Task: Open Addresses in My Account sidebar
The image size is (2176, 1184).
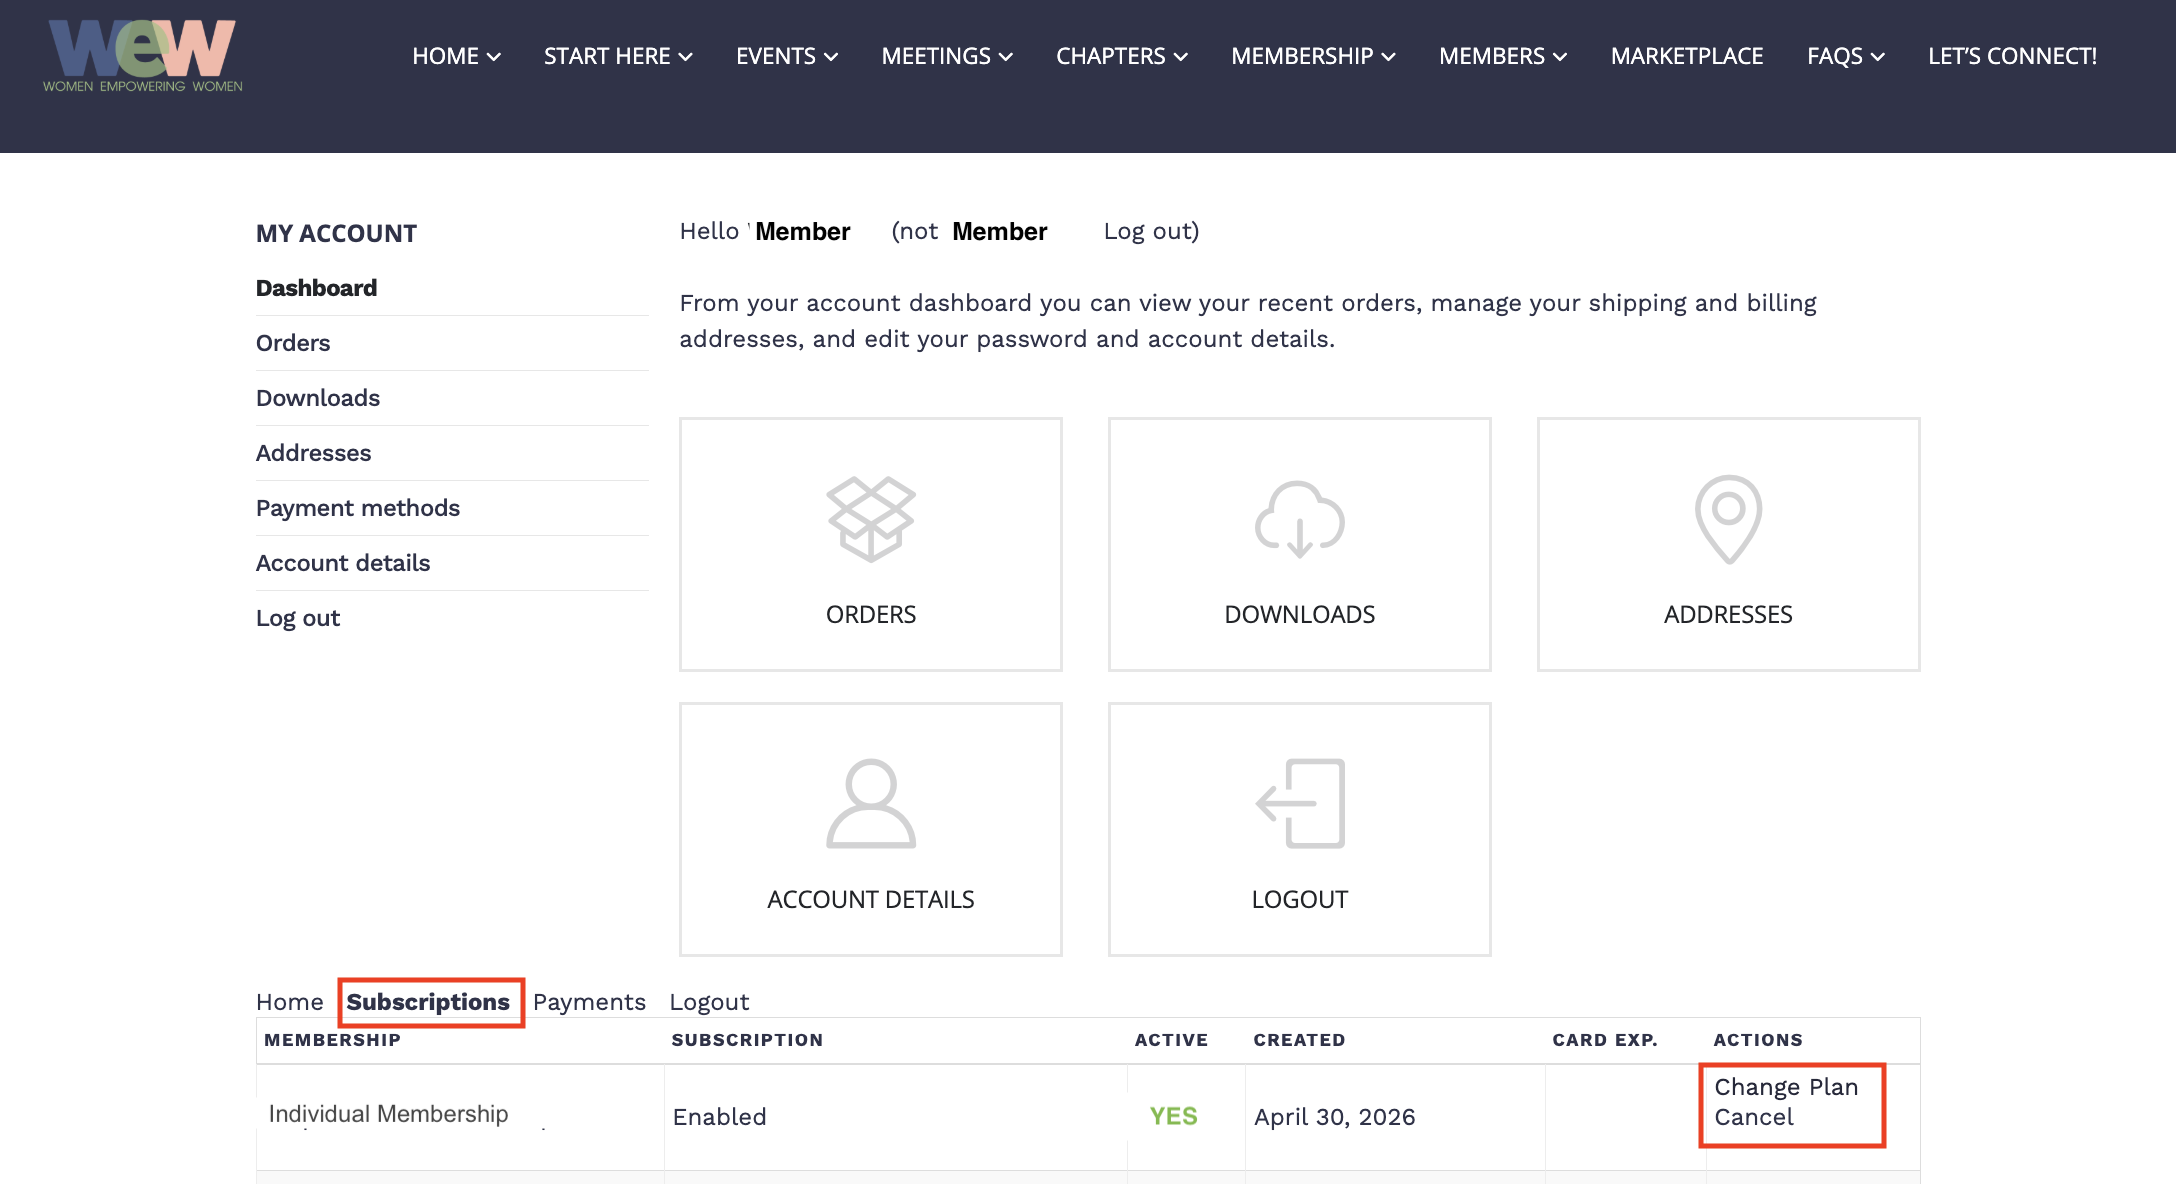Action: point(313,453)
